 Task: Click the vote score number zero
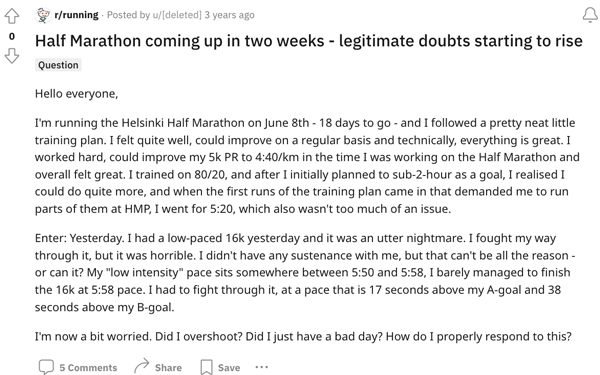point(12,36)
